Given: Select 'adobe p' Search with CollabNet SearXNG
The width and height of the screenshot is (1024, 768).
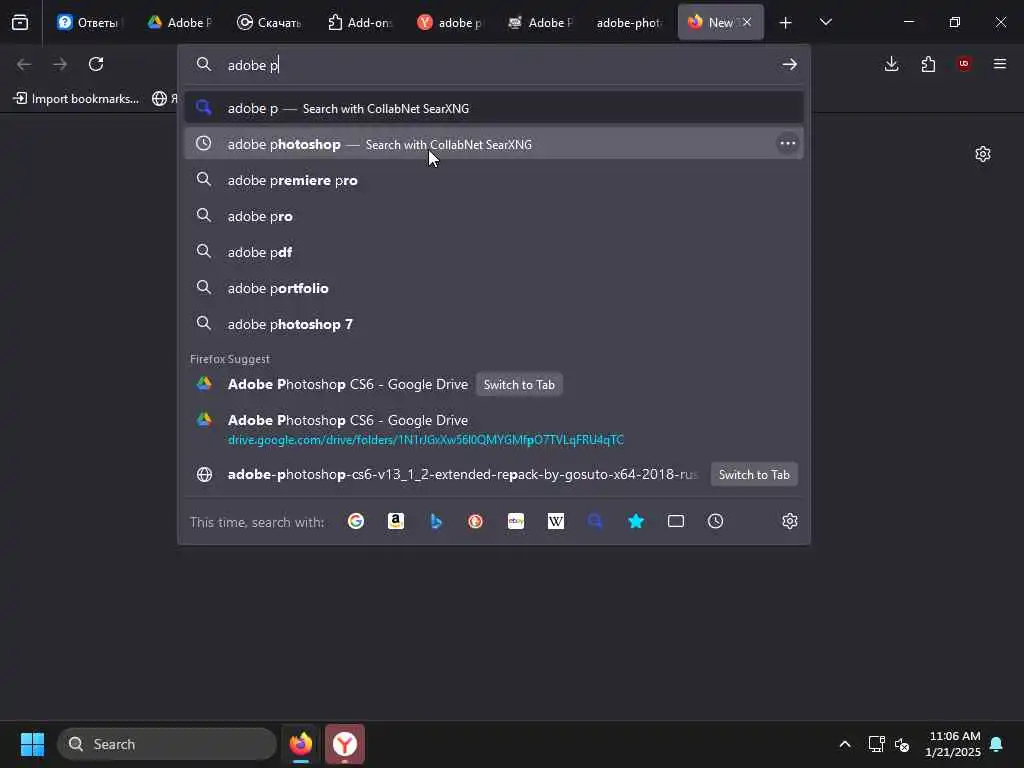Looking at the screenshot, I should click(x=494, y=108).
